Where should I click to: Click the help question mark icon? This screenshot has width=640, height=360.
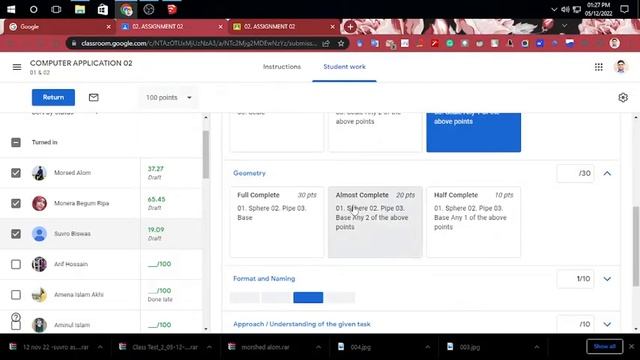tap(16, 317)
